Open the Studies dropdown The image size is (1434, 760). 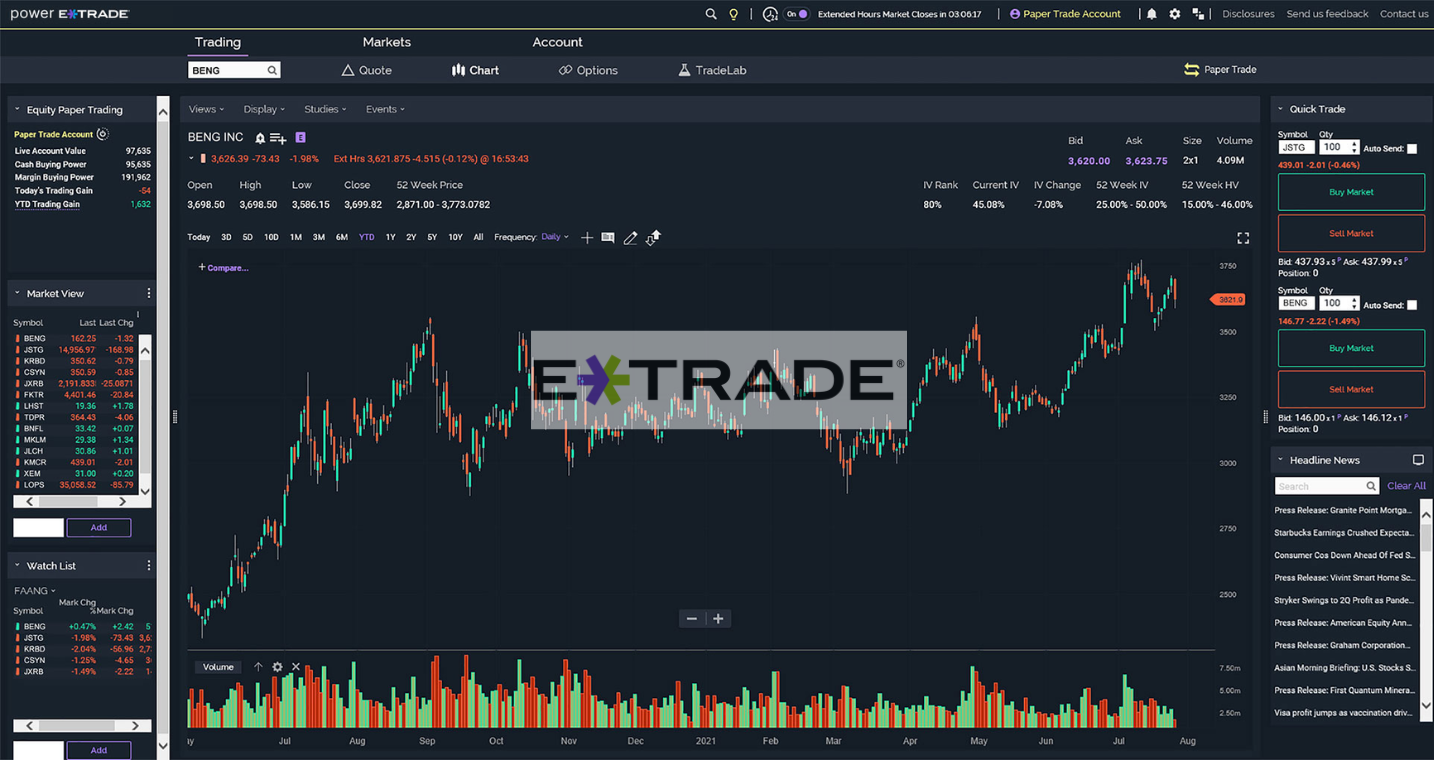(x=325, y=109)
